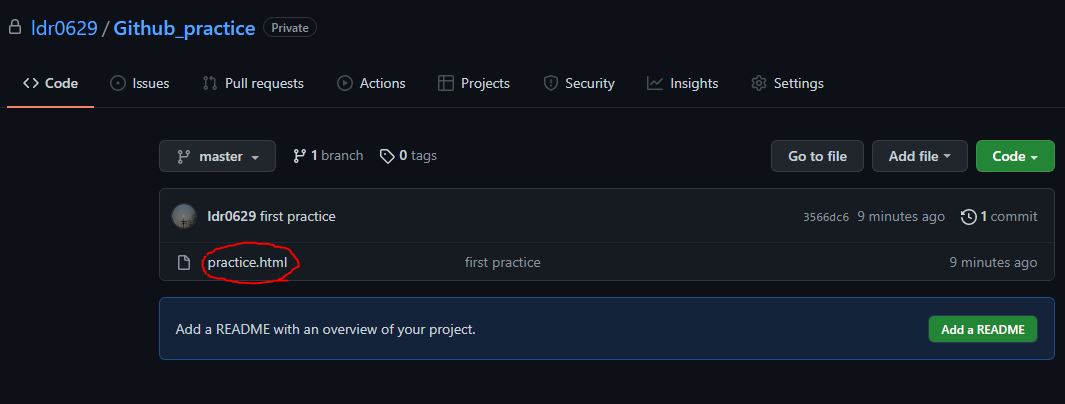Click the branch icon beside 1 branch
The image size is (1065, 404).
coord(300,156)
